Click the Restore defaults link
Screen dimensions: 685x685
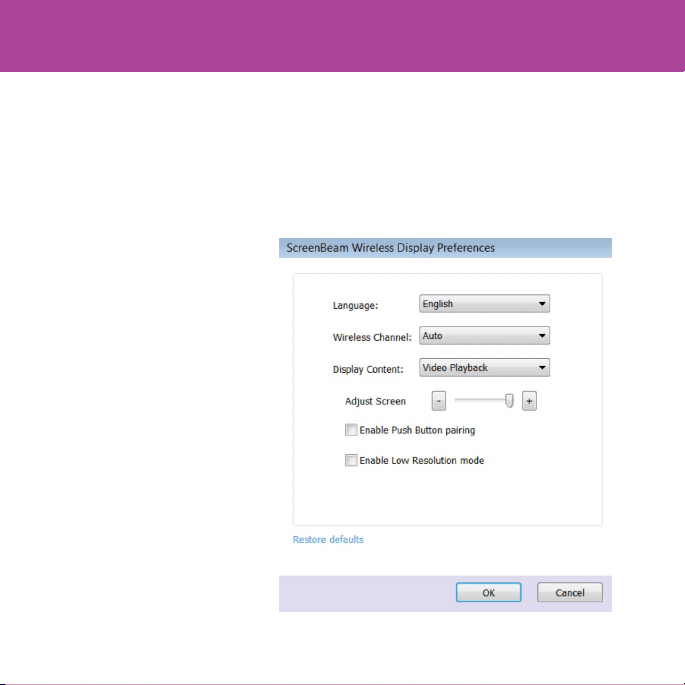coord(328,540)
